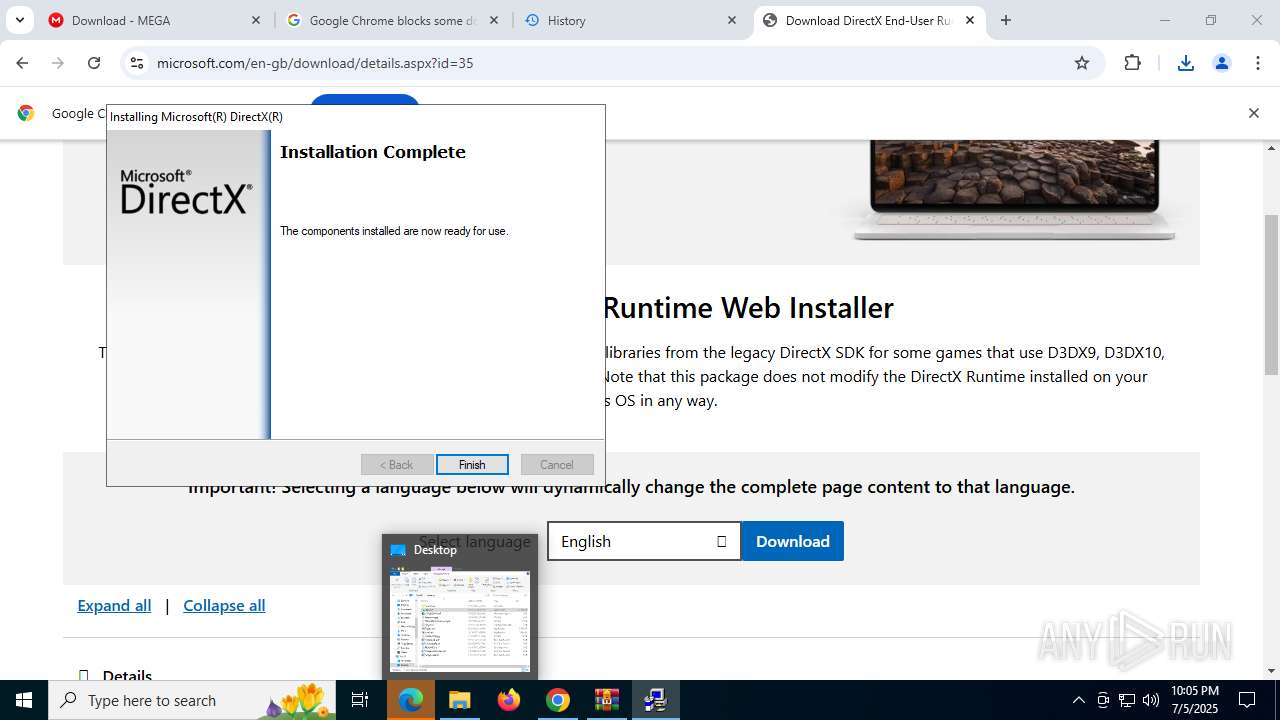Switch to Google Chrome blocks some downloads tab
The image size is (1280, 720).
390,20
